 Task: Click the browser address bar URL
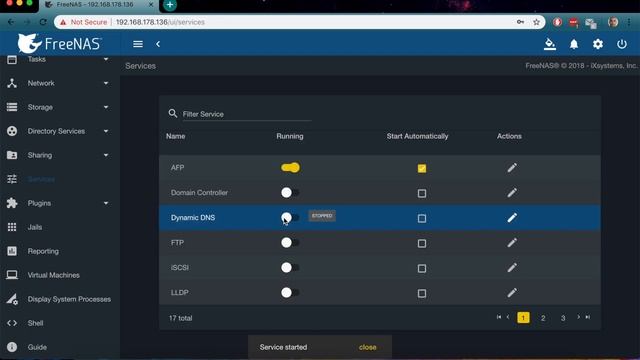(160, 22)
